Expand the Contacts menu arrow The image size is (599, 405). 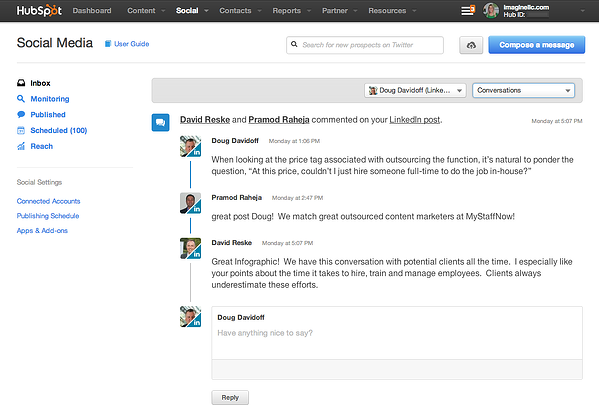point(259,11)
